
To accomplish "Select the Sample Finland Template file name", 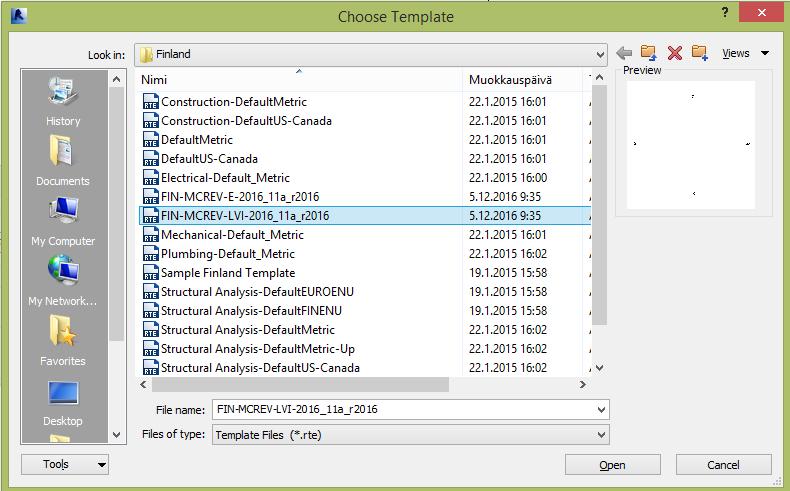I will pyautogui.click(x=228, y=272).
